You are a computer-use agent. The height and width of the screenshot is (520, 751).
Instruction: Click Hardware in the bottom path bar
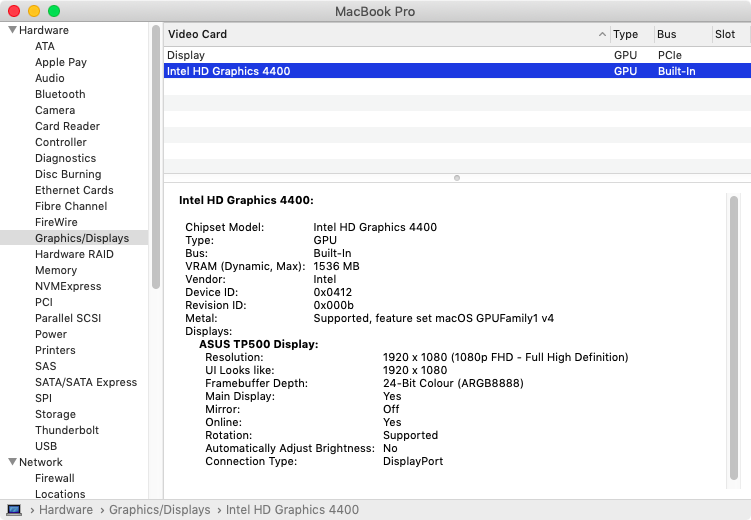click(x=66, y=510)
